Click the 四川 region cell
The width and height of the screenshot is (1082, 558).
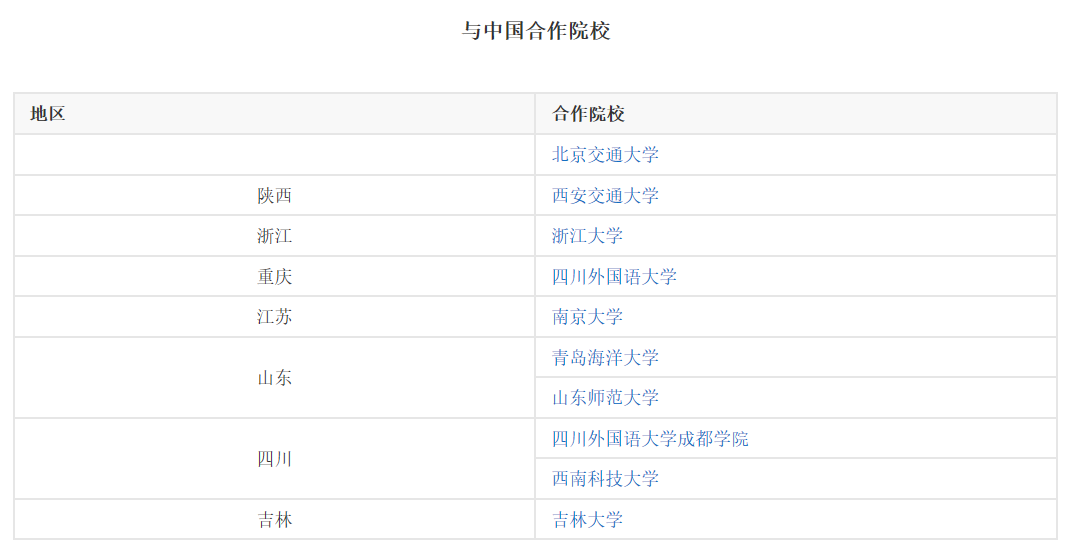(275, 459)
